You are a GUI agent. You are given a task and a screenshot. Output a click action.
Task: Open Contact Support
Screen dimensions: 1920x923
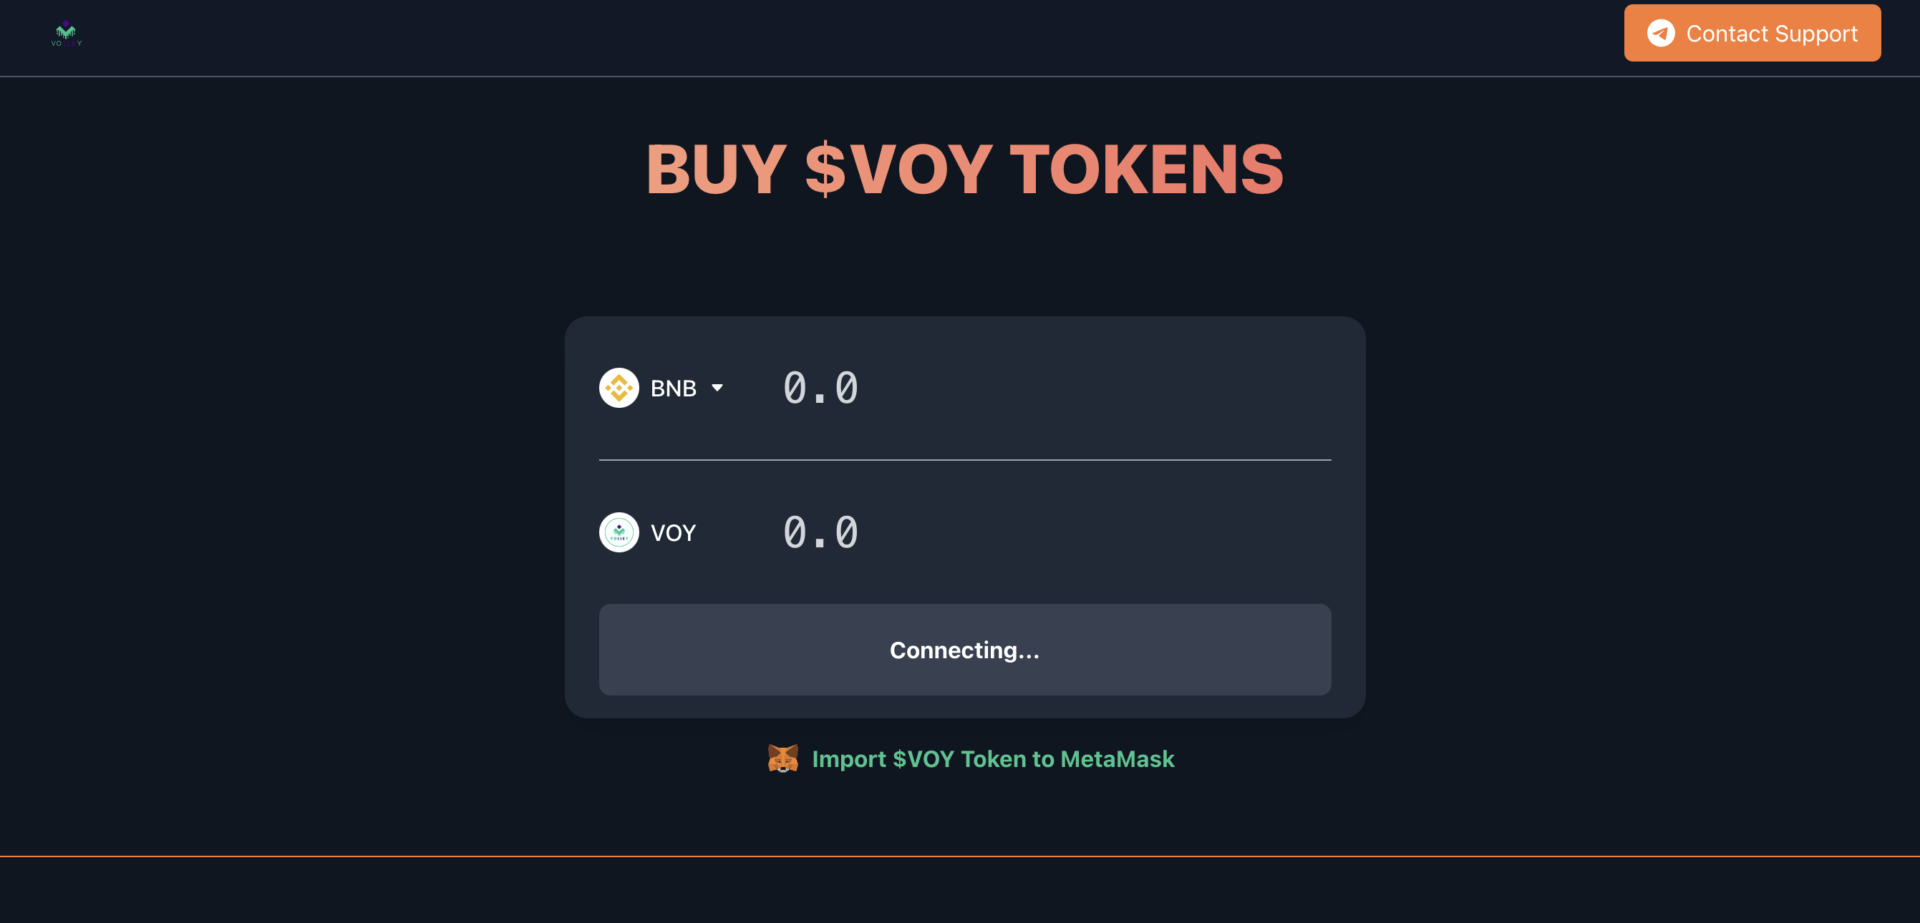[x=1752, y=33]
